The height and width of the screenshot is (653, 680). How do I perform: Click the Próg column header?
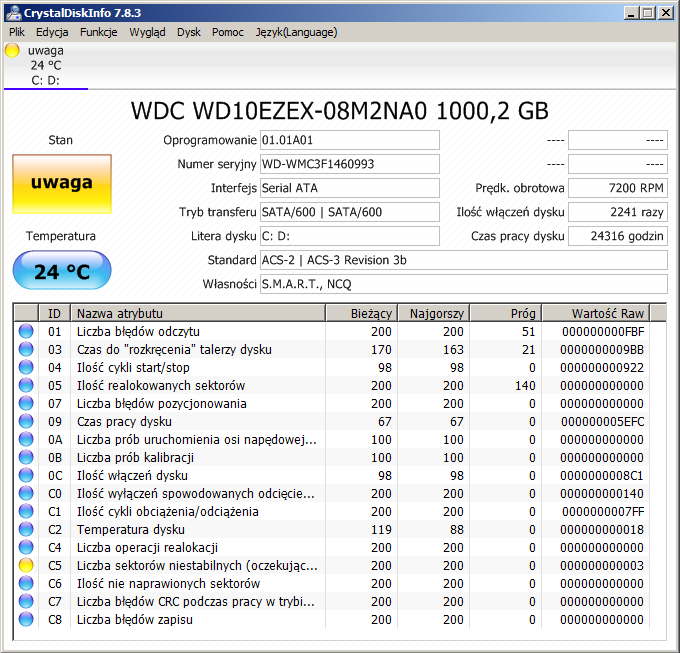click(x=506, y=313)
